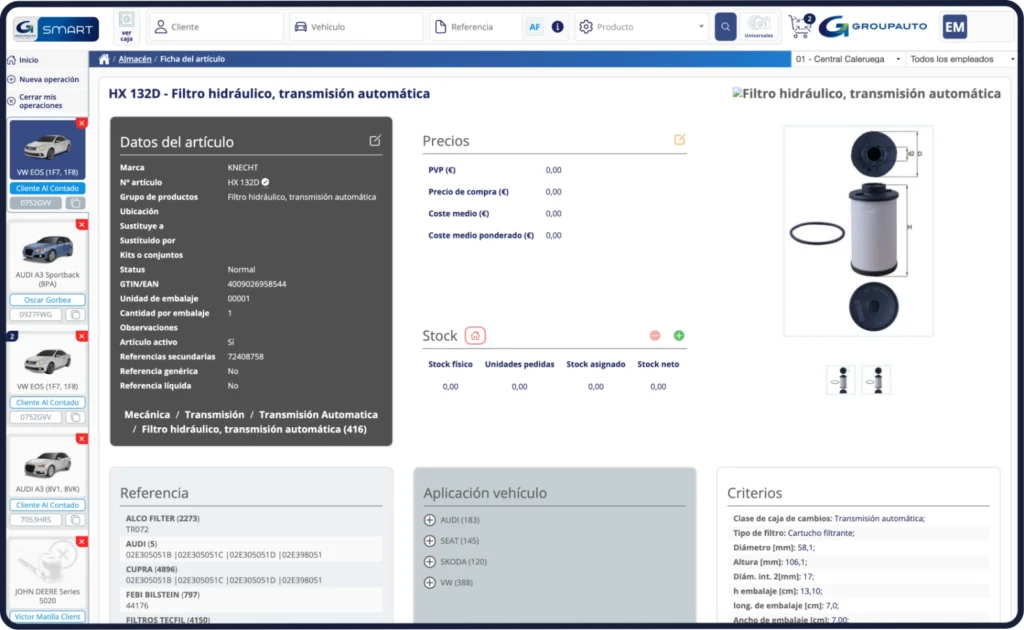
Task: Click the 0927FWG plate button
Action: 36,315
